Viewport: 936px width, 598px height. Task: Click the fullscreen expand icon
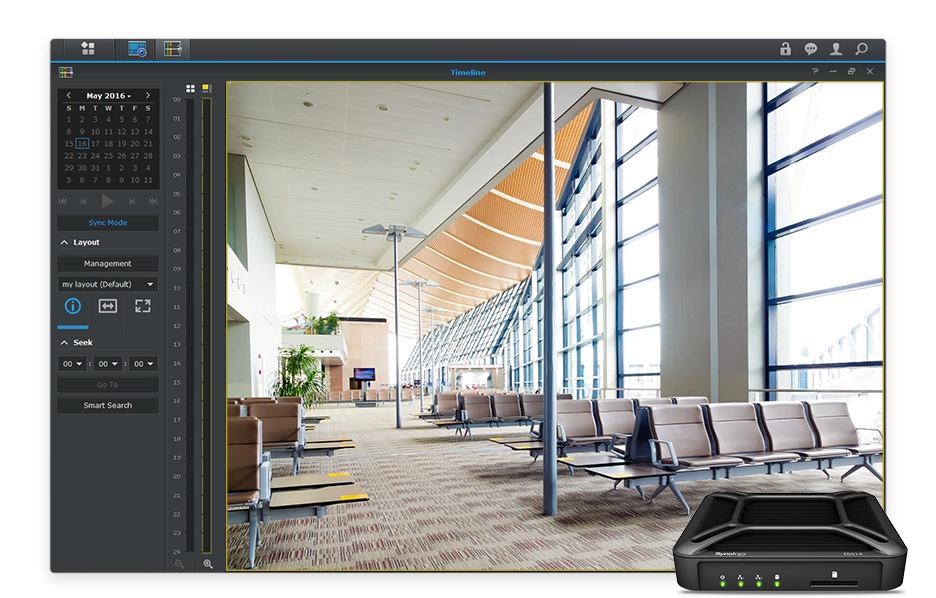tap(143, 306)
